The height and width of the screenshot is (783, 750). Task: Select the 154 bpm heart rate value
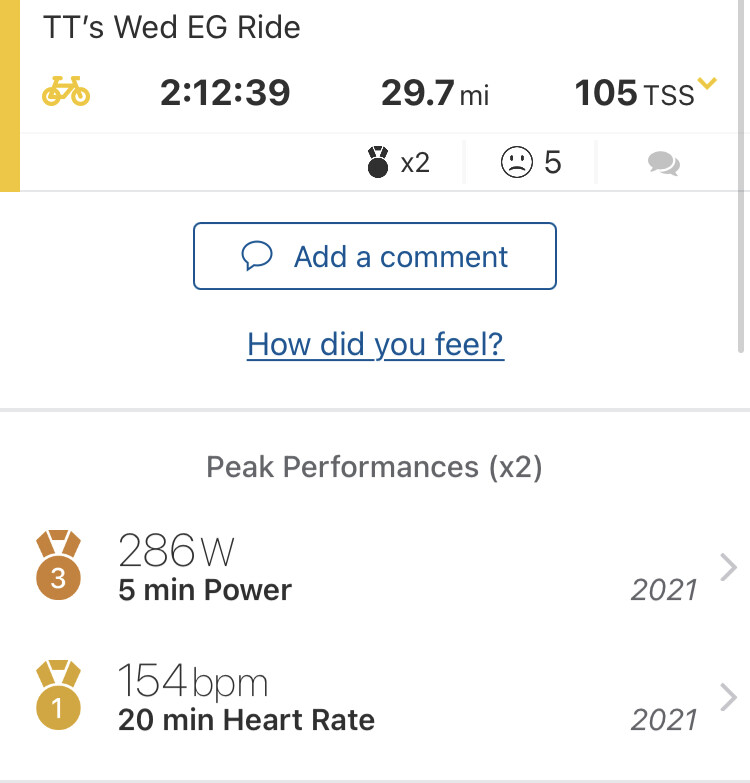coord(193,682)
